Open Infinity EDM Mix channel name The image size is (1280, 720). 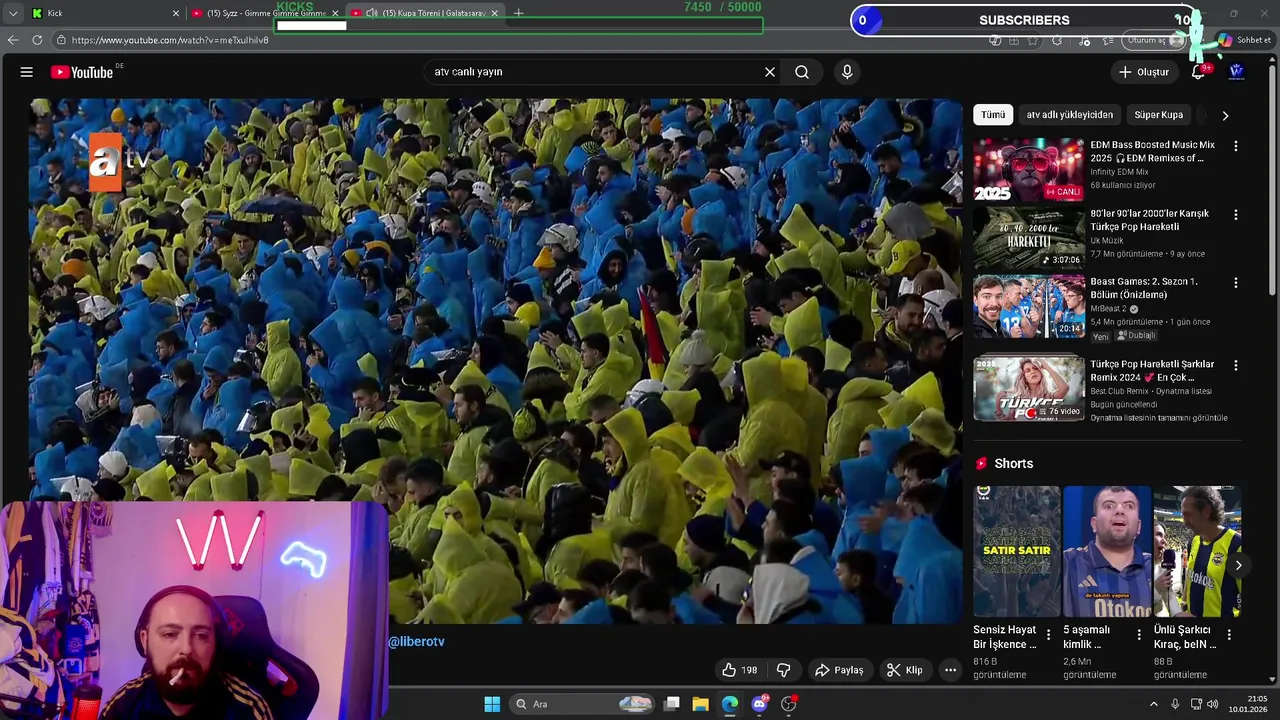click(x=1119, y=172)
